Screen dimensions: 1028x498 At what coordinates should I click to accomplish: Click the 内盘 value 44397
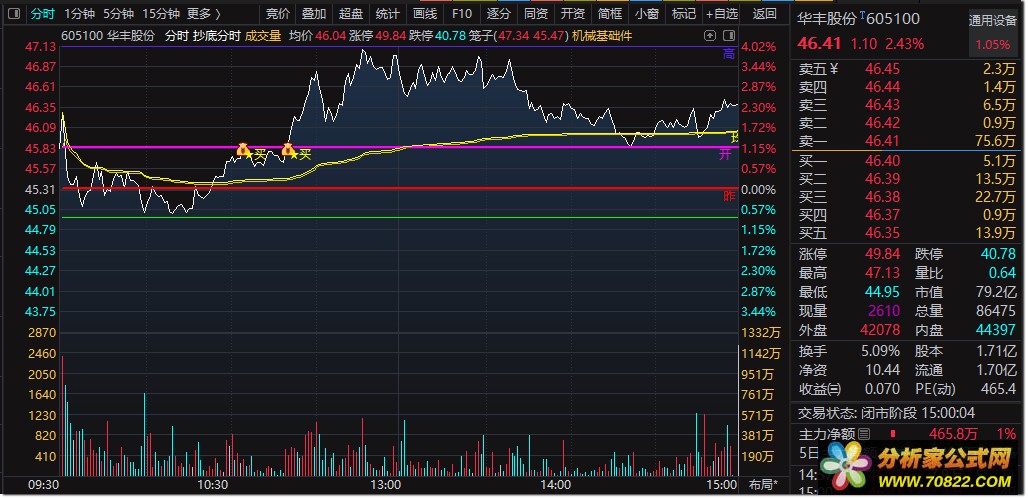tap(997, 330)
